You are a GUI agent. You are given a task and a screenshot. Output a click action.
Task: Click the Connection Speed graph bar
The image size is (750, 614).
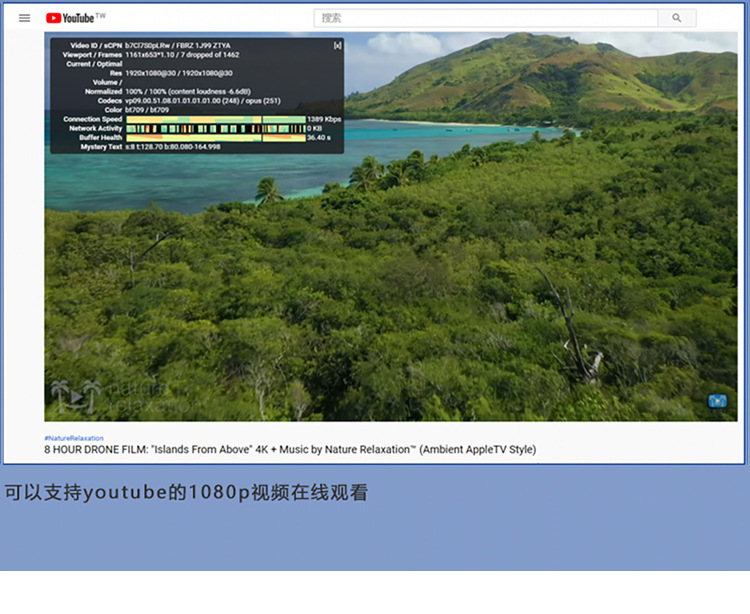pyautogui.click(x=215, y=119)
